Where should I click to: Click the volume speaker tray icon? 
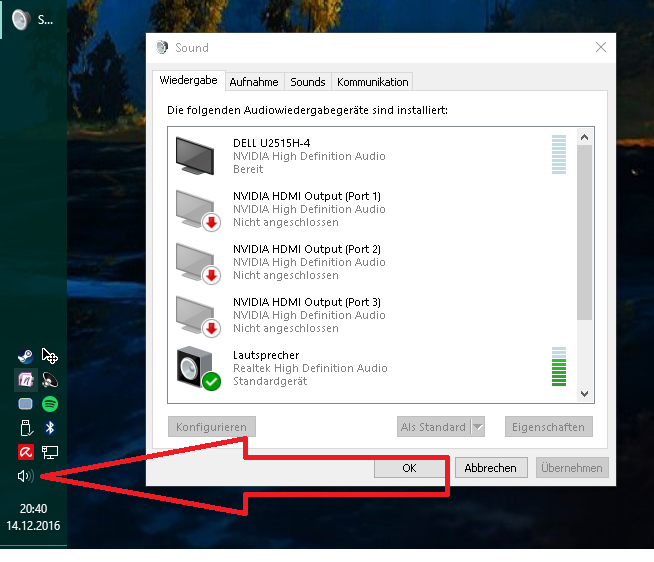(26, 476)
